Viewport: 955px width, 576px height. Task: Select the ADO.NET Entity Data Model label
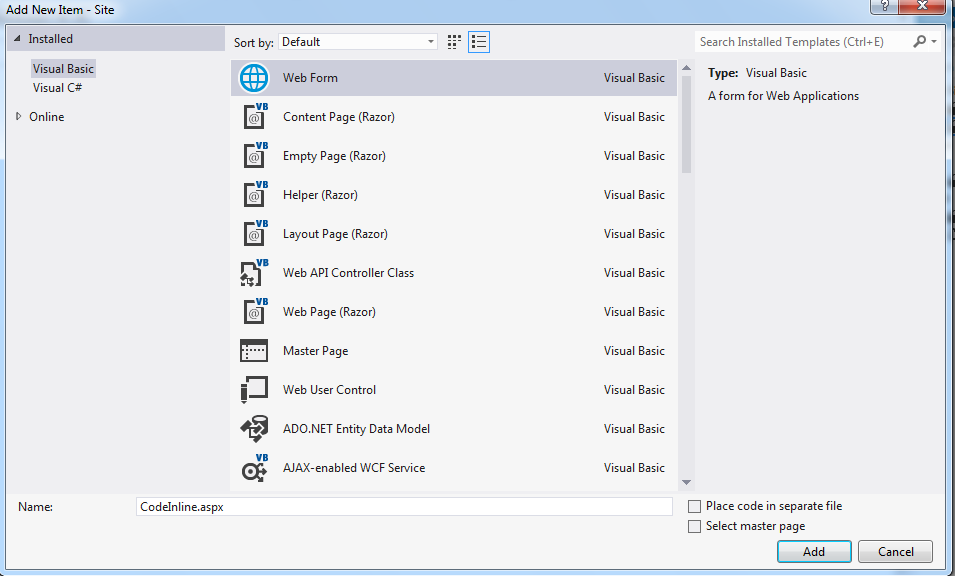tap(356, 429)
